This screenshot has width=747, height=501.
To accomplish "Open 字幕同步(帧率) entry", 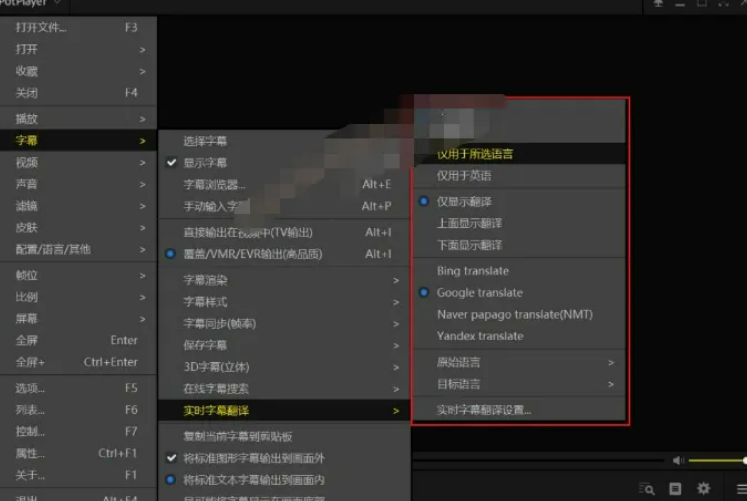I will tap(284, 324).
